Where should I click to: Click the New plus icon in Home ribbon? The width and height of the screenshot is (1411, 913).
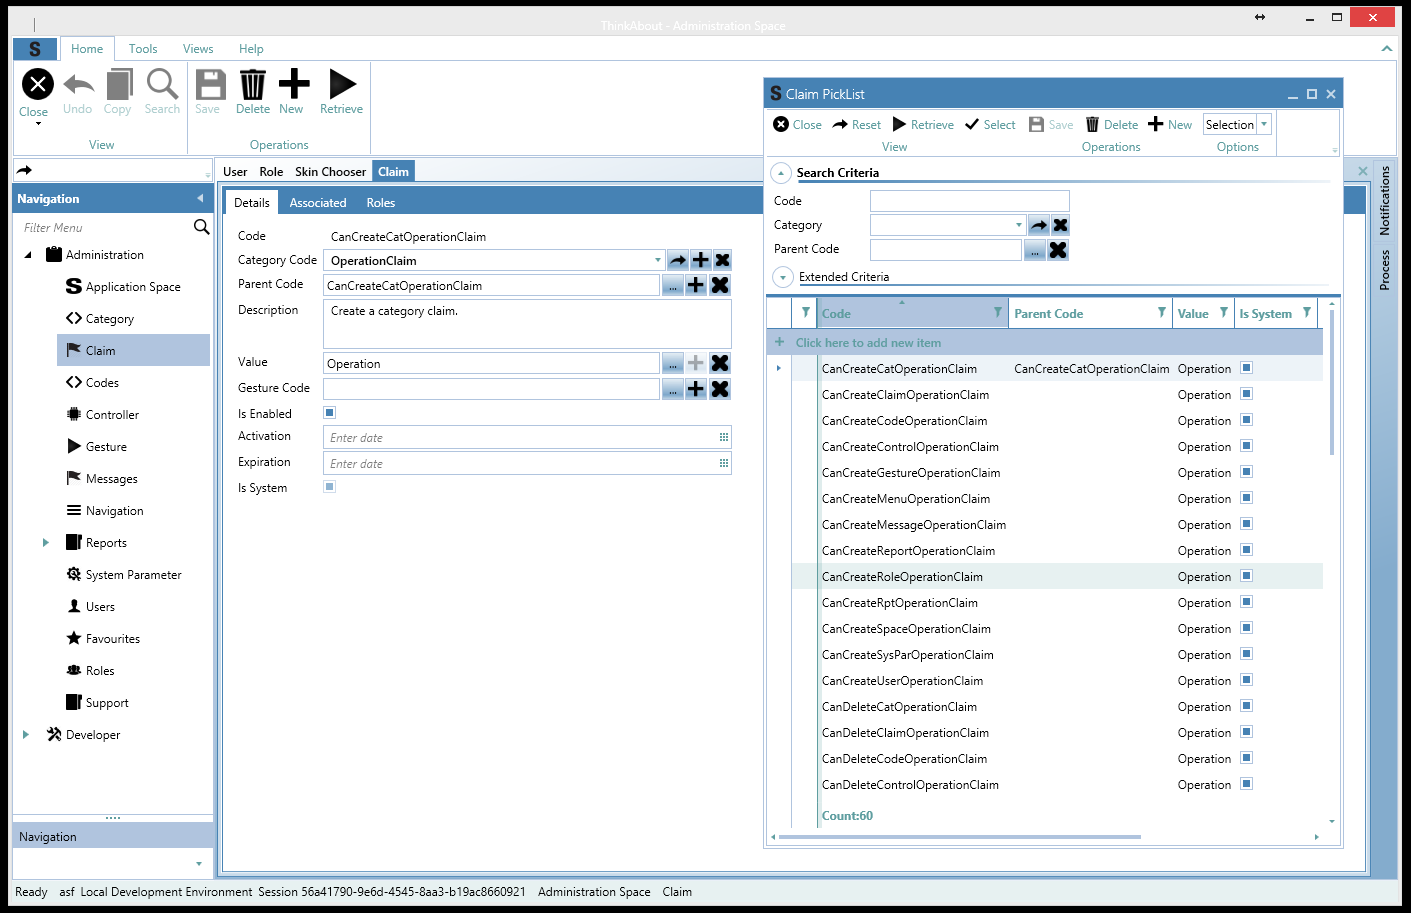(x=293, y=86)
